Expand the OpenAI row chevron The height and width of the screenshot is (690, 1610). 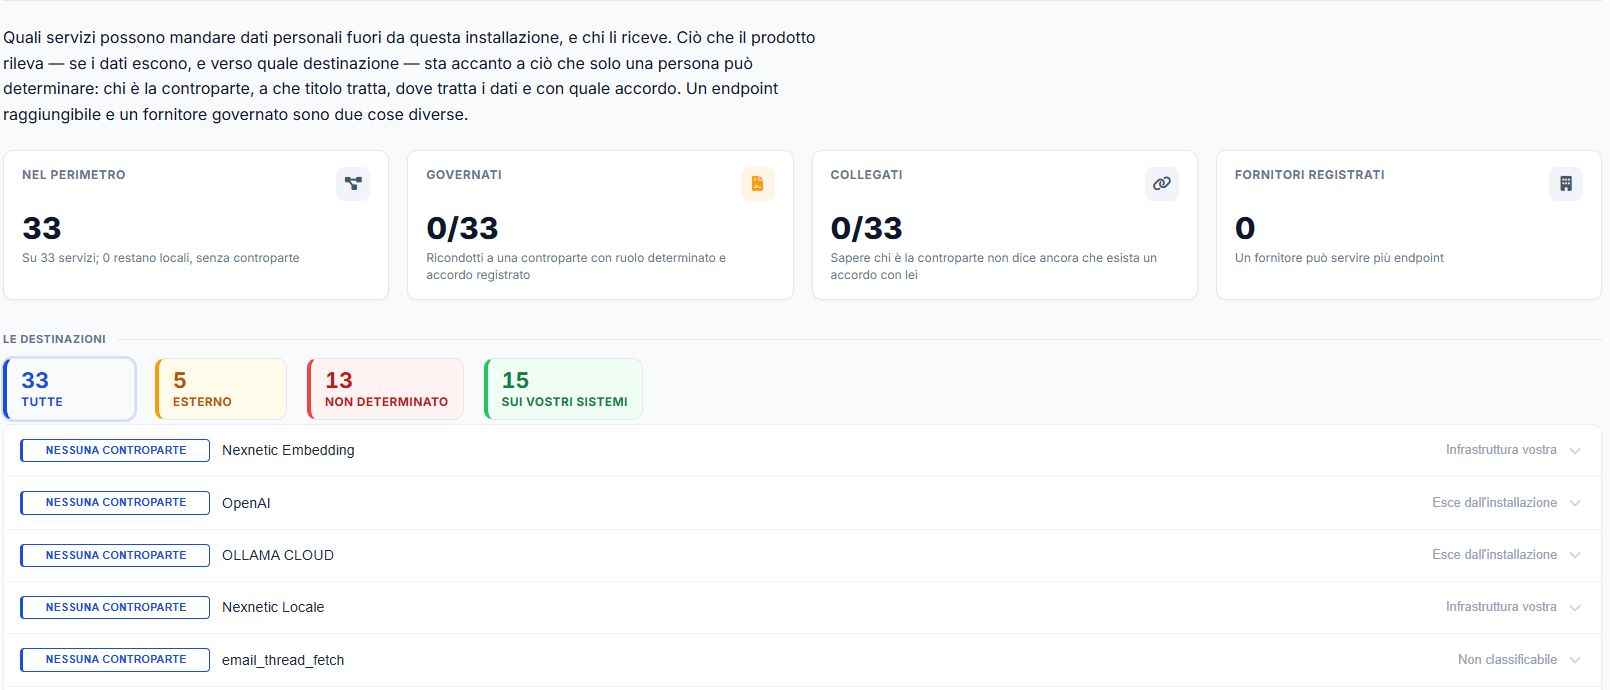point(1575,503)
